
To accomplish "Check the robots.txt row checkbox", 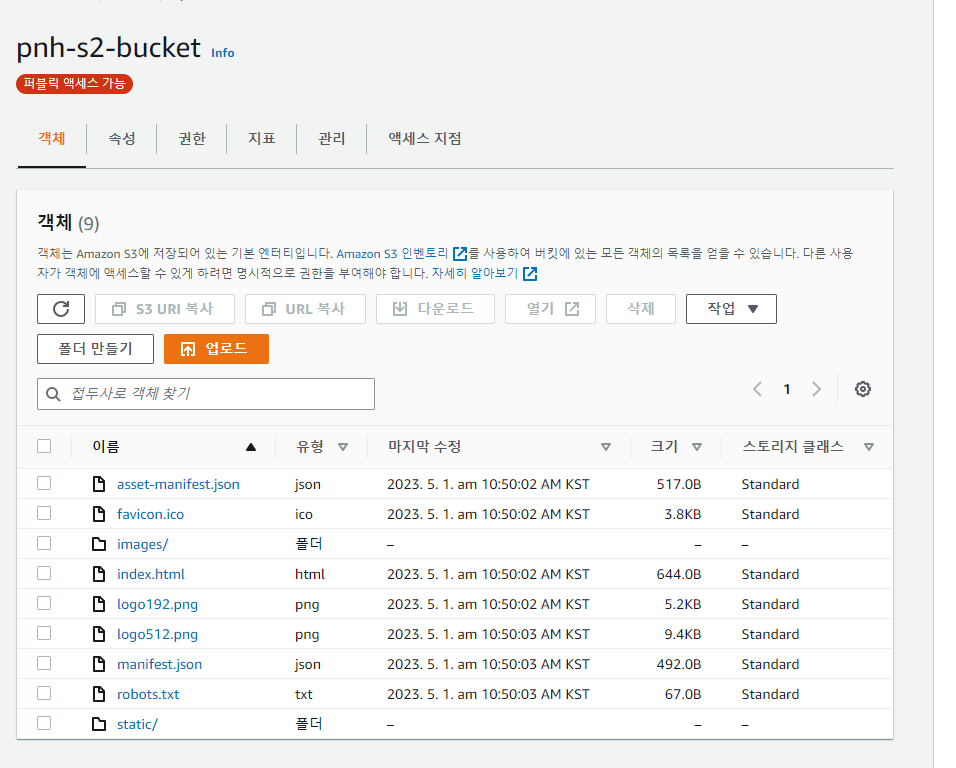I will tap(44, 693).
